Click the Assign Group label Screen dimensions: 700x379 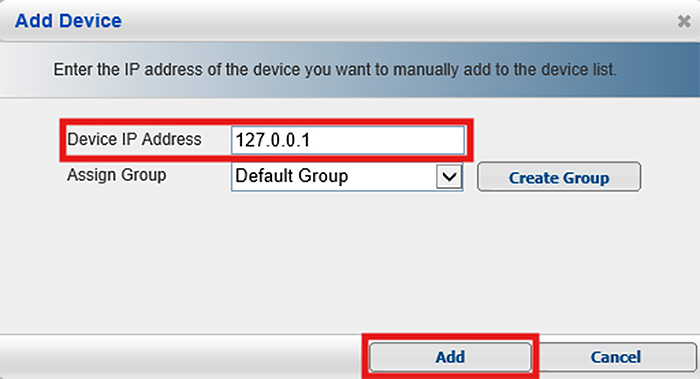tap(117, 175)
